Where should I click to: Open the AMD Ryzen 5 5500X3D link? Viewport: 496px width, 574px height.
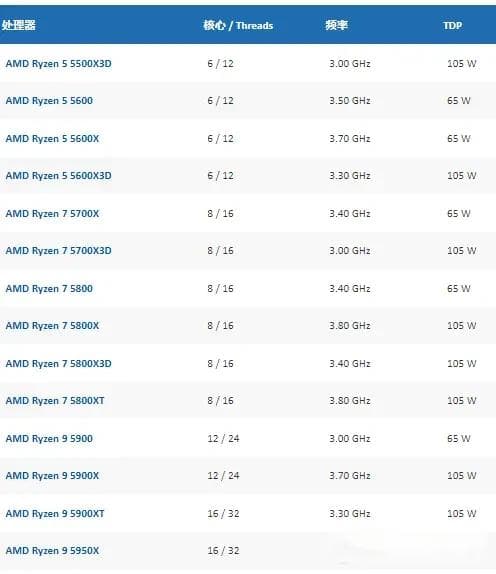pos(59,64)
